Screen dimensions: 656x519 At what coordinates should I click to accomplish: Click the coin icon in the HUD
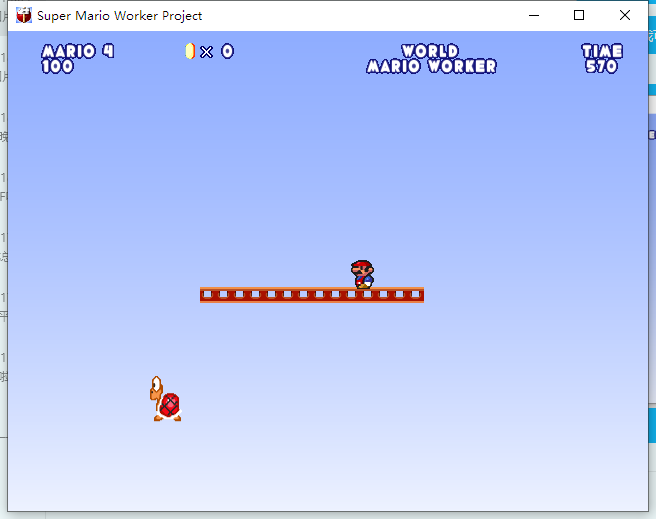[190, 51]
